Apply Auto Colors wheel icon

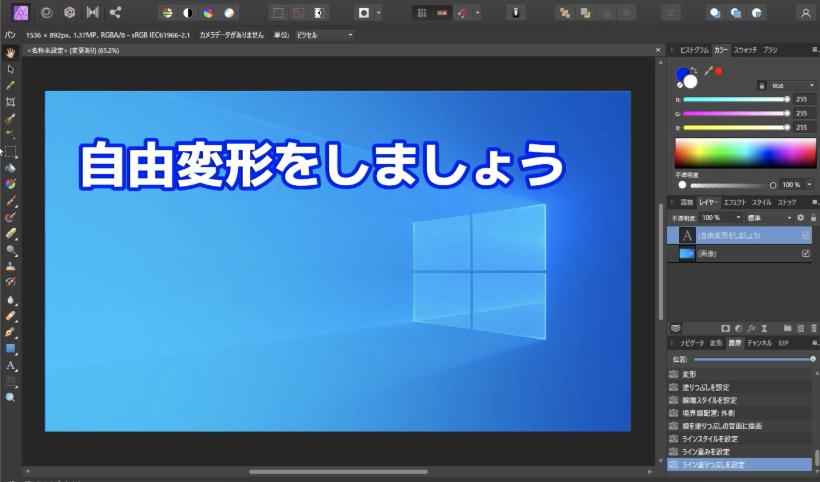point(208,13)
